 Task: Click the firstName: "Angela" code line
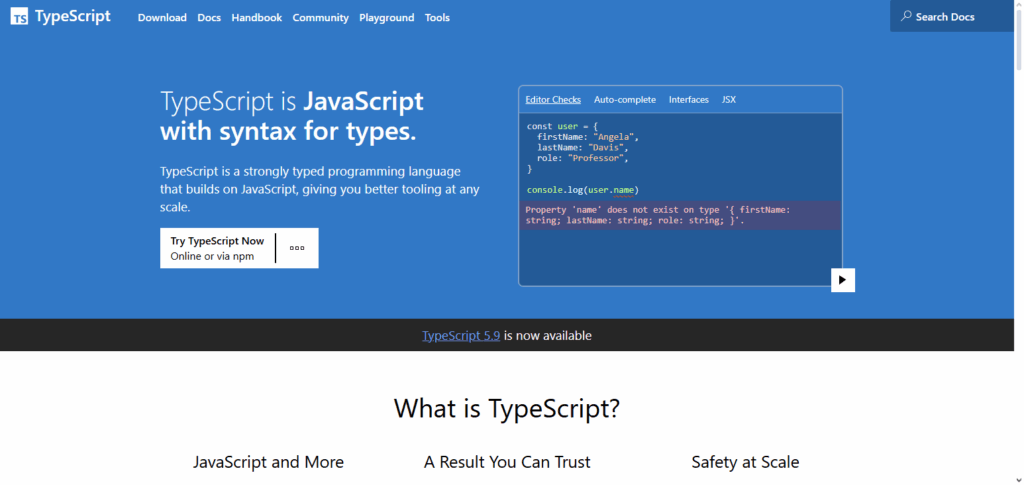[x=588, y=137]
